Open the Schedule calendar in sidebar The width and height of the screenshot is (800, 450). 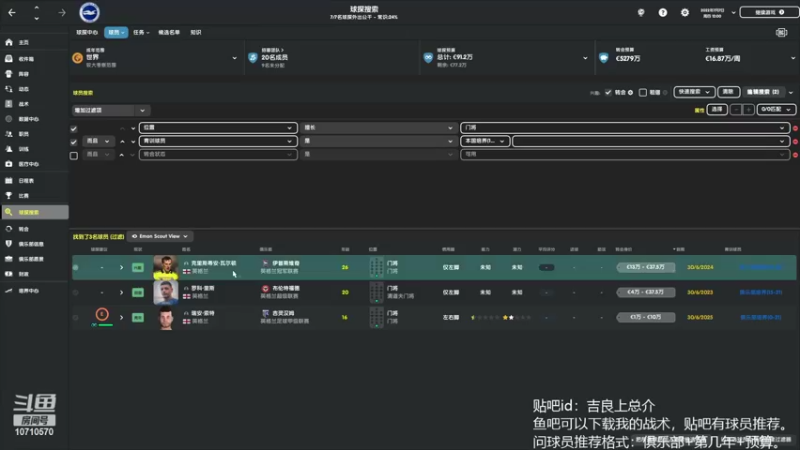point(9,181)
